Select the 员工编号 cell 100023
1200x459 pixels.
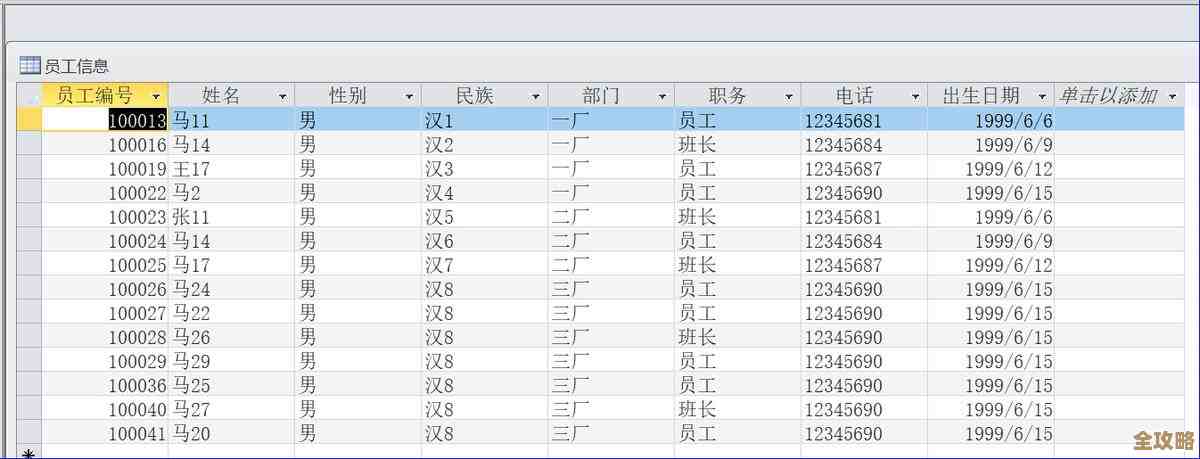pos(105,216)
